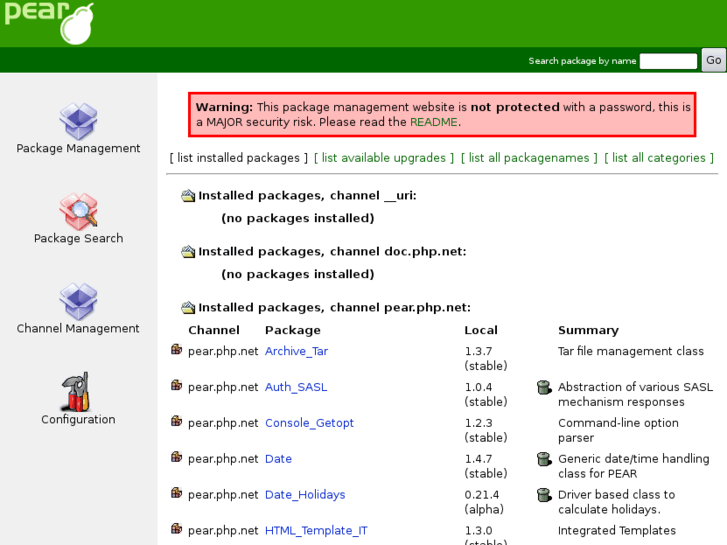Click package icon on Archive_Tar row
This screenshot has height=545, width=727.
176,350
